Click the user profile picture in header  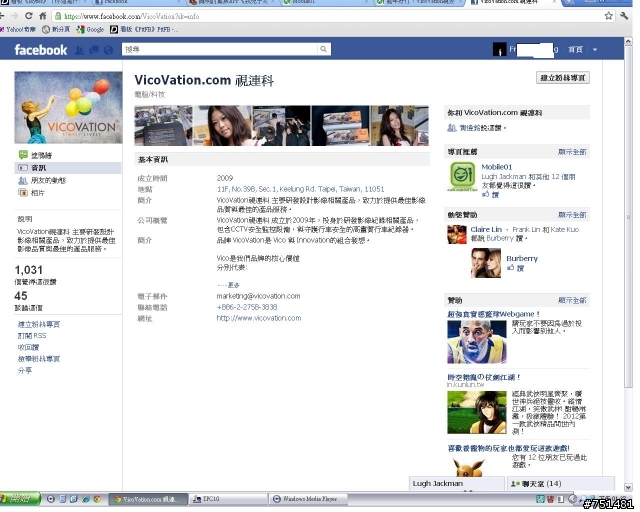[x=500, y=49]
